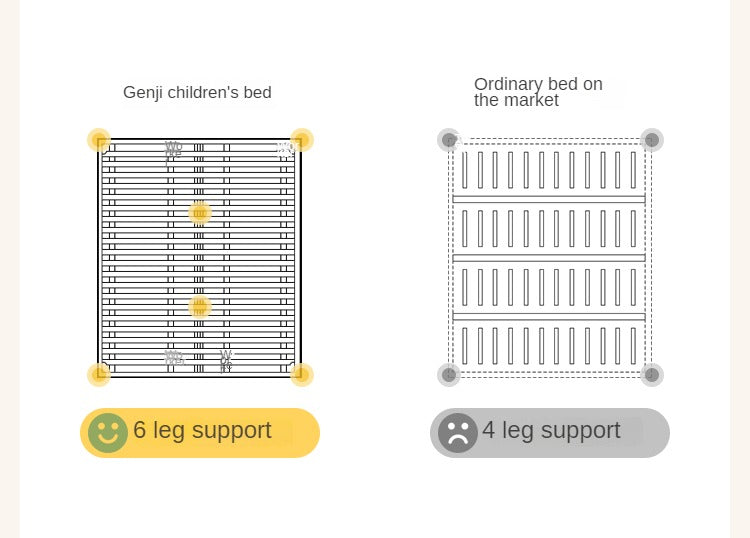Click the top-left gray leg marker on ordinary bed
750x538 pixels.
click(449, 140)
